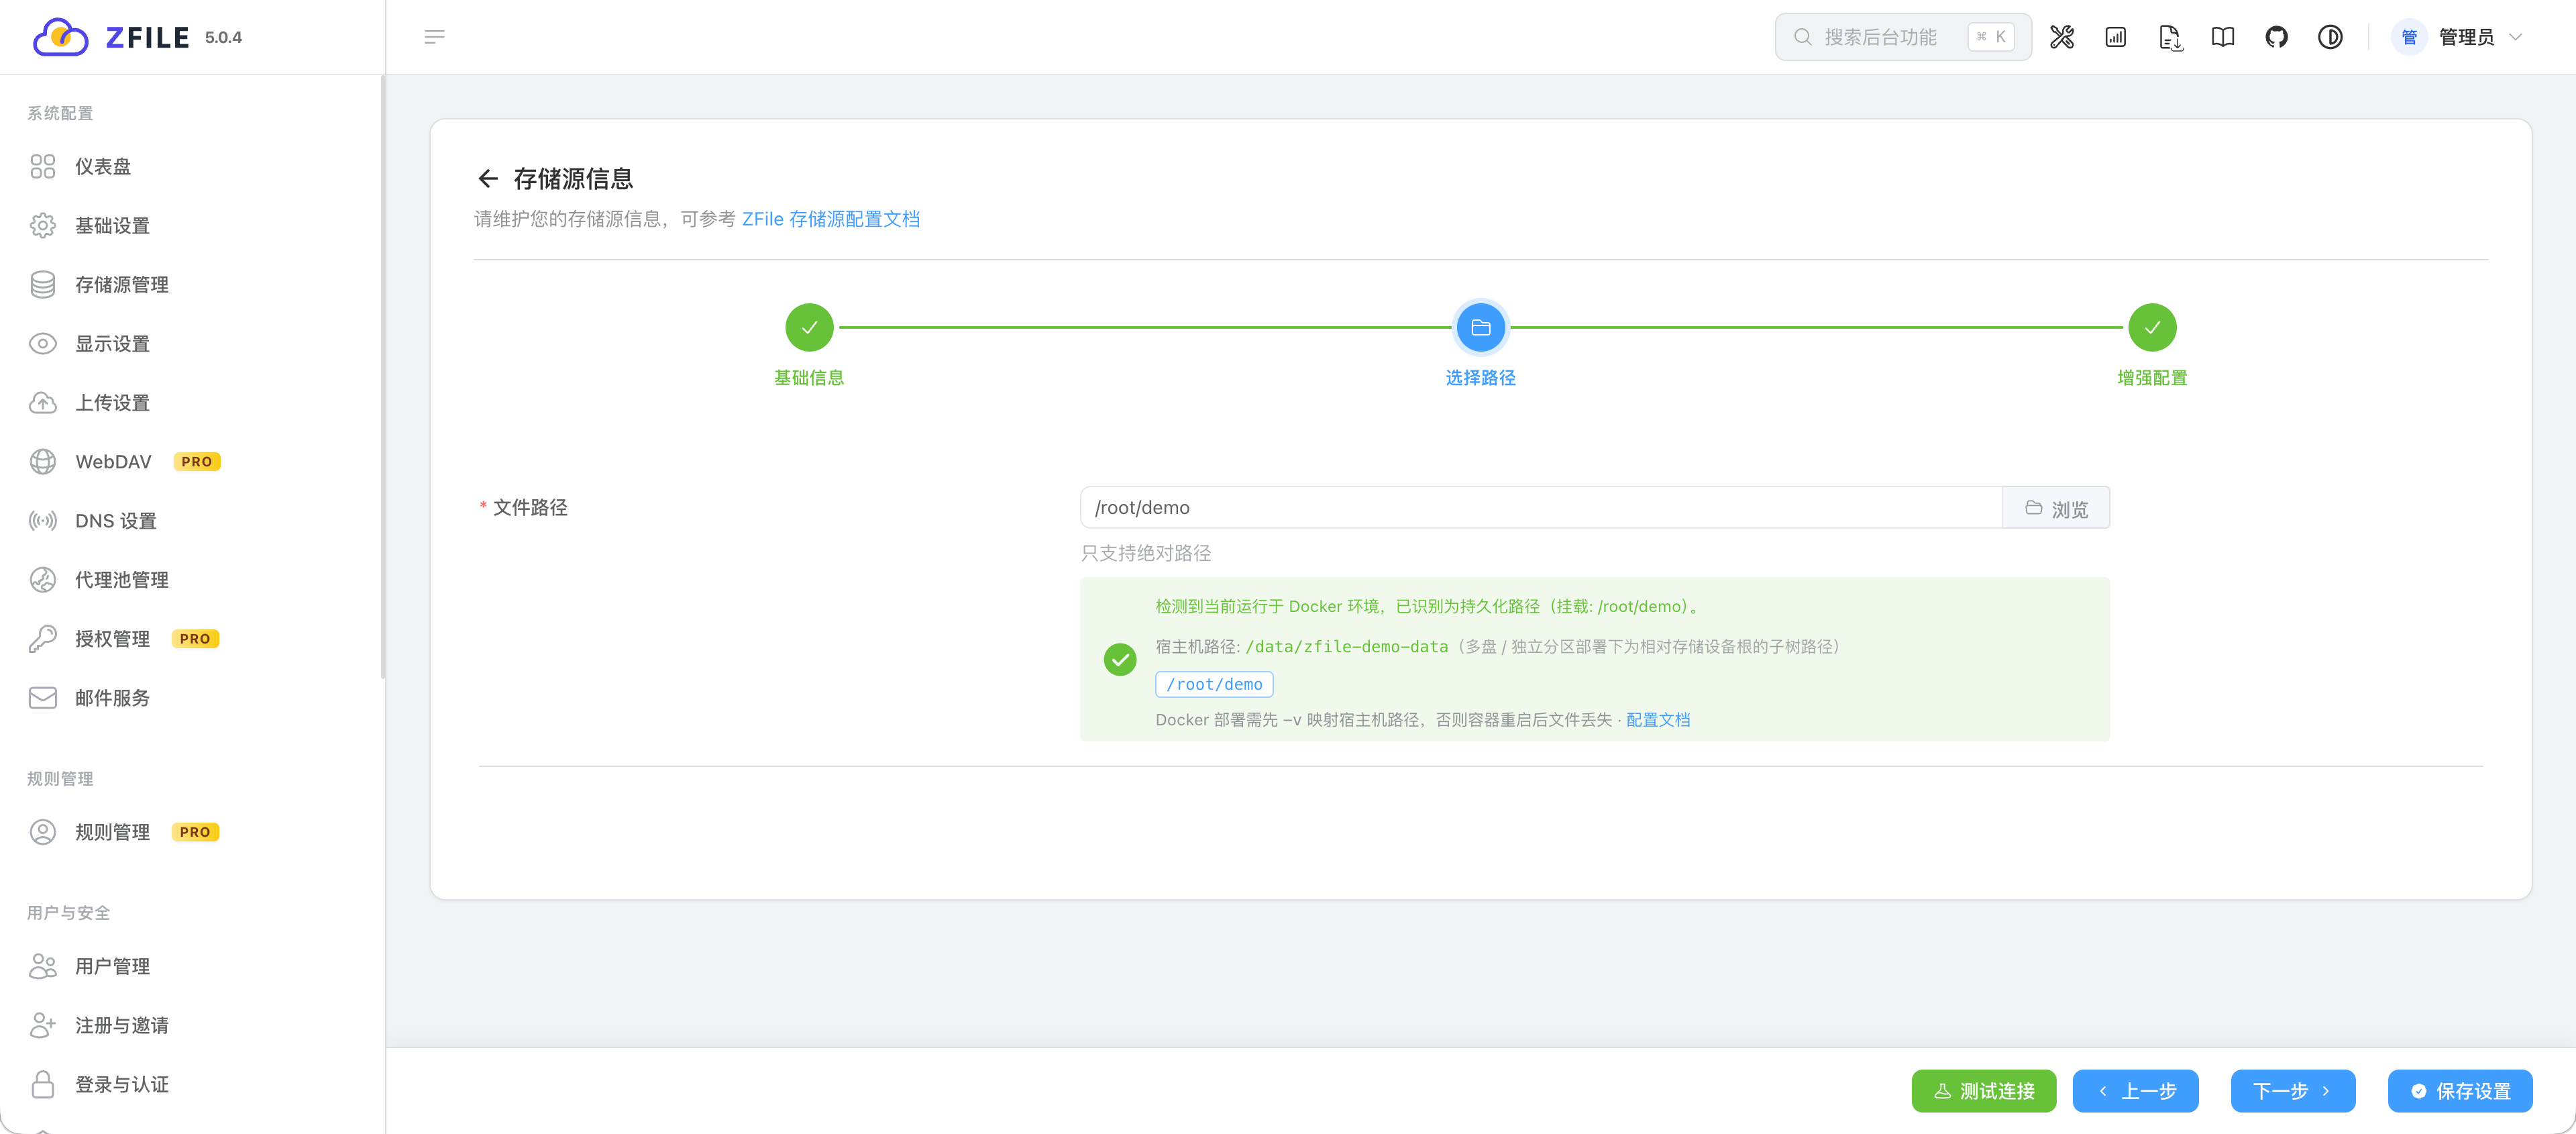Click the 邮件服务 envelope icon
2576x1134 pixels.
click(x=43, y=697)
